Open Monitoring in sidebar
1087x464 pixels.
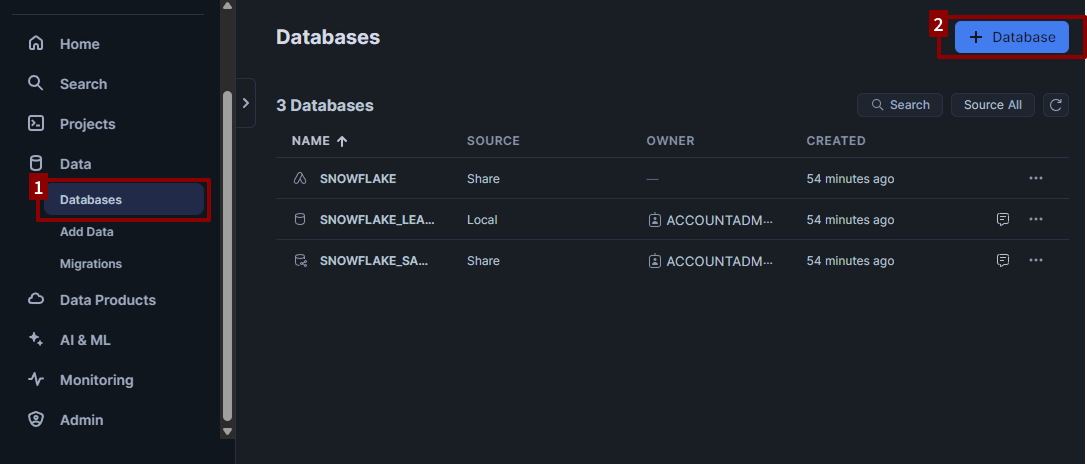[96, 380]
